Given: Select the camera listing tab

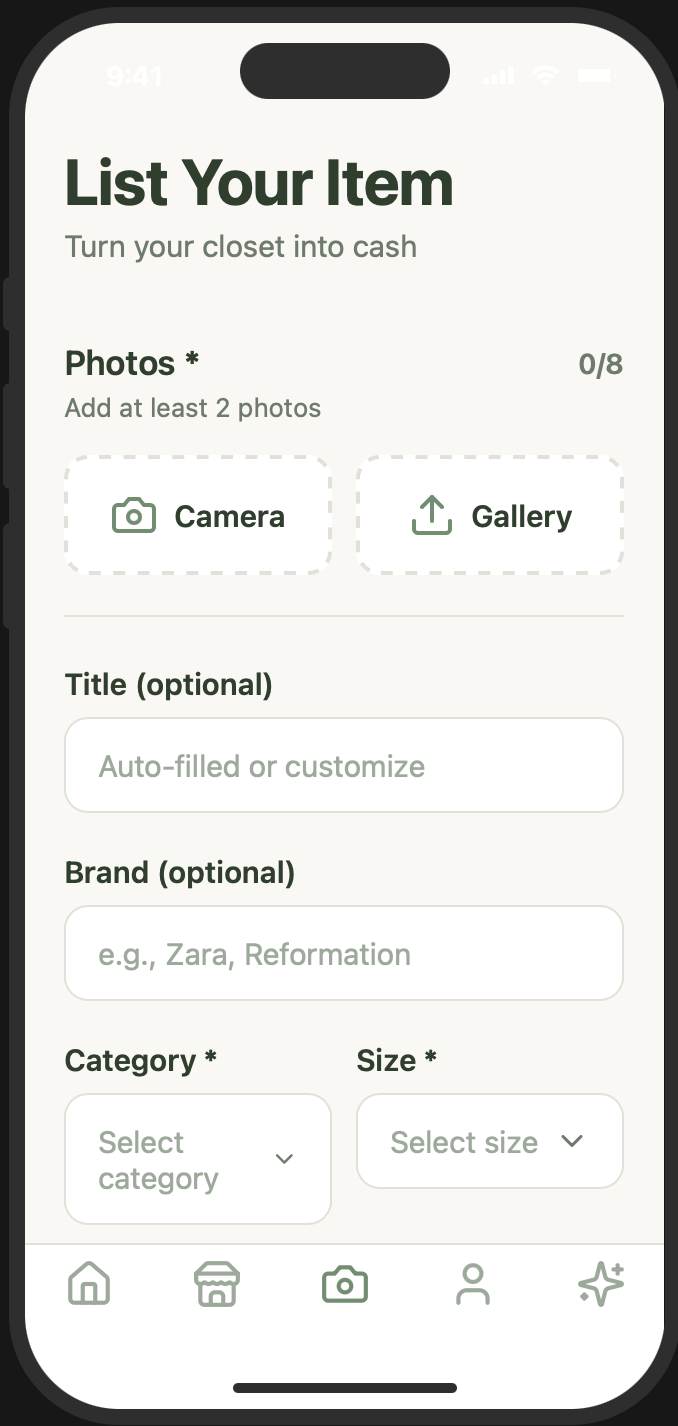Looking at the screenshot, I should tap(345, 1284).
